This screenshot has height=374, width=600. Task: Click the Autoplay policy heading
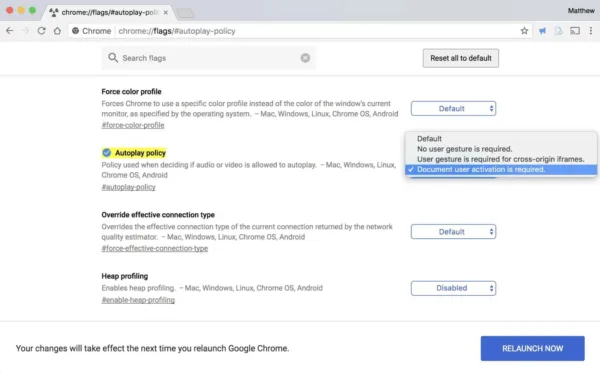coord(140,153)
